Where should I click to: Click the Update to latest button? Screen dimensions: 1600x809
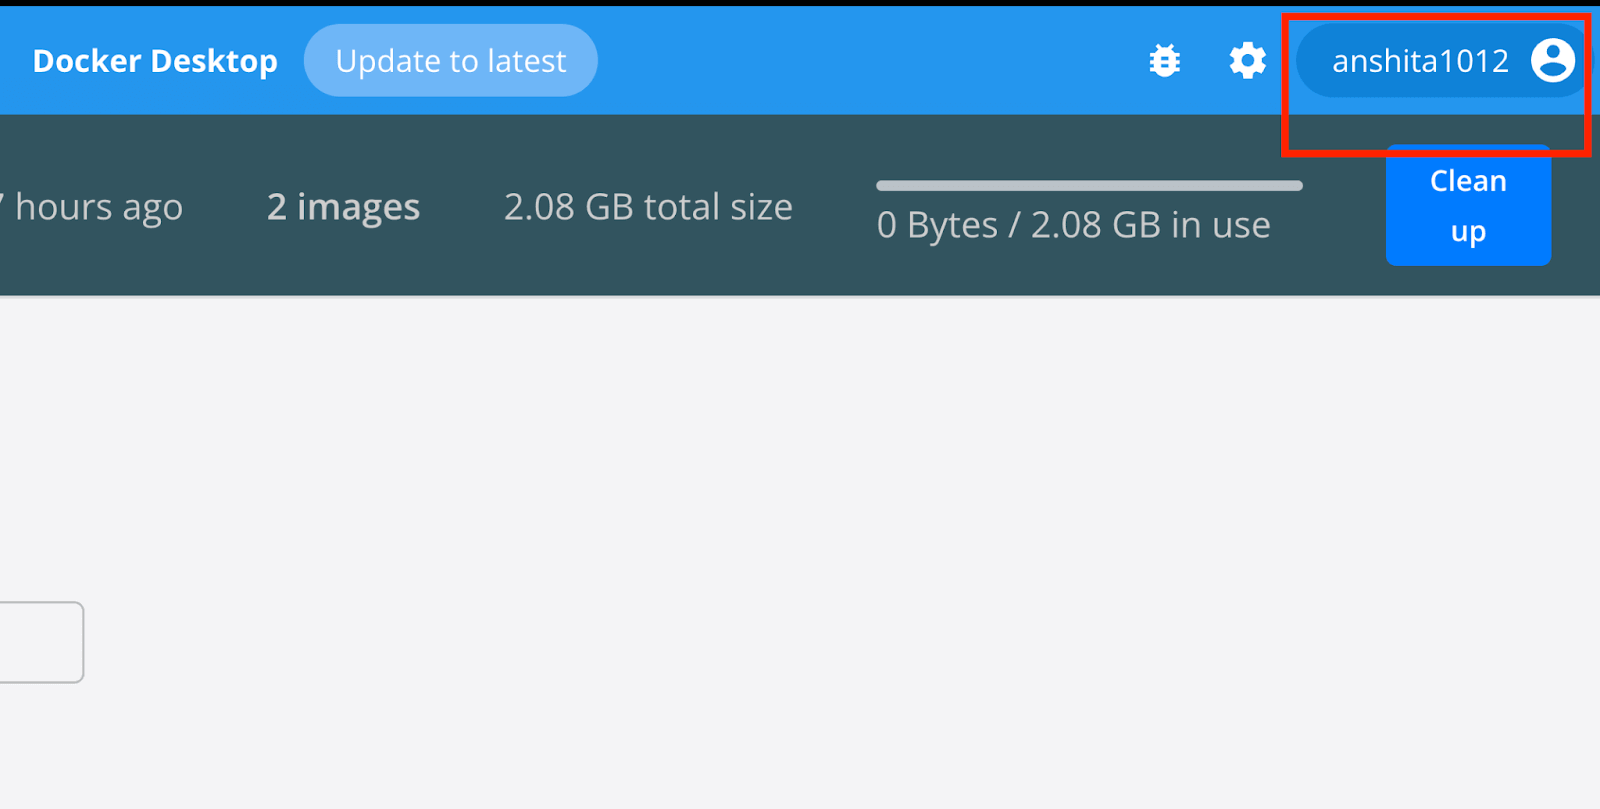click(450, 61)
